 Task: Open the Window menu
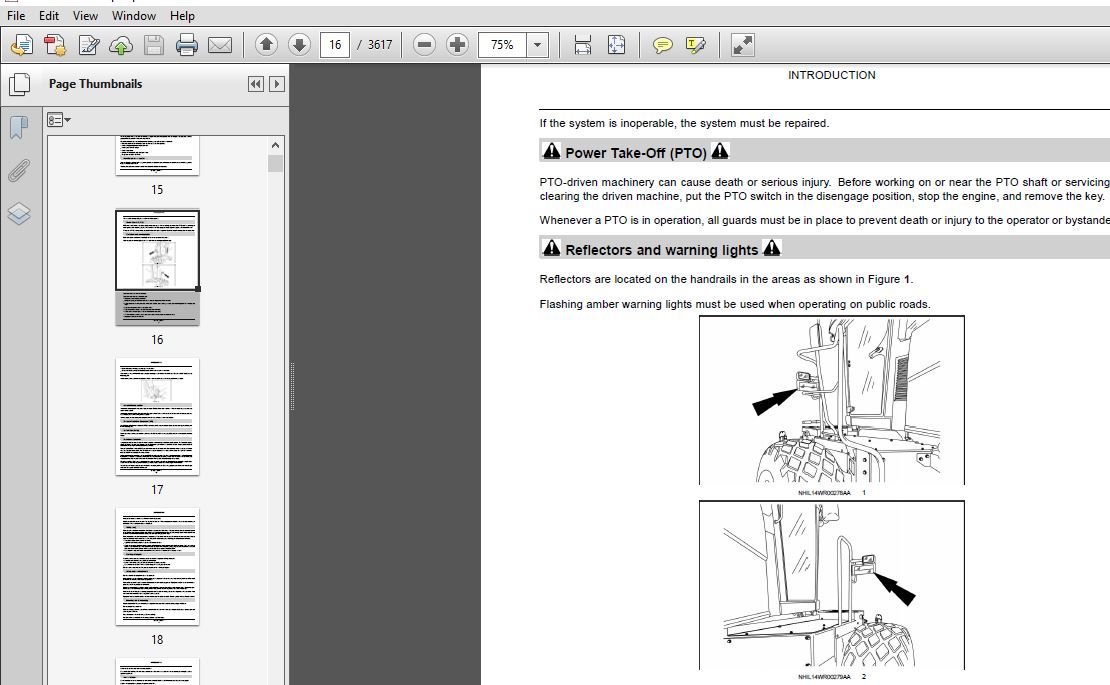pos(133,16)
